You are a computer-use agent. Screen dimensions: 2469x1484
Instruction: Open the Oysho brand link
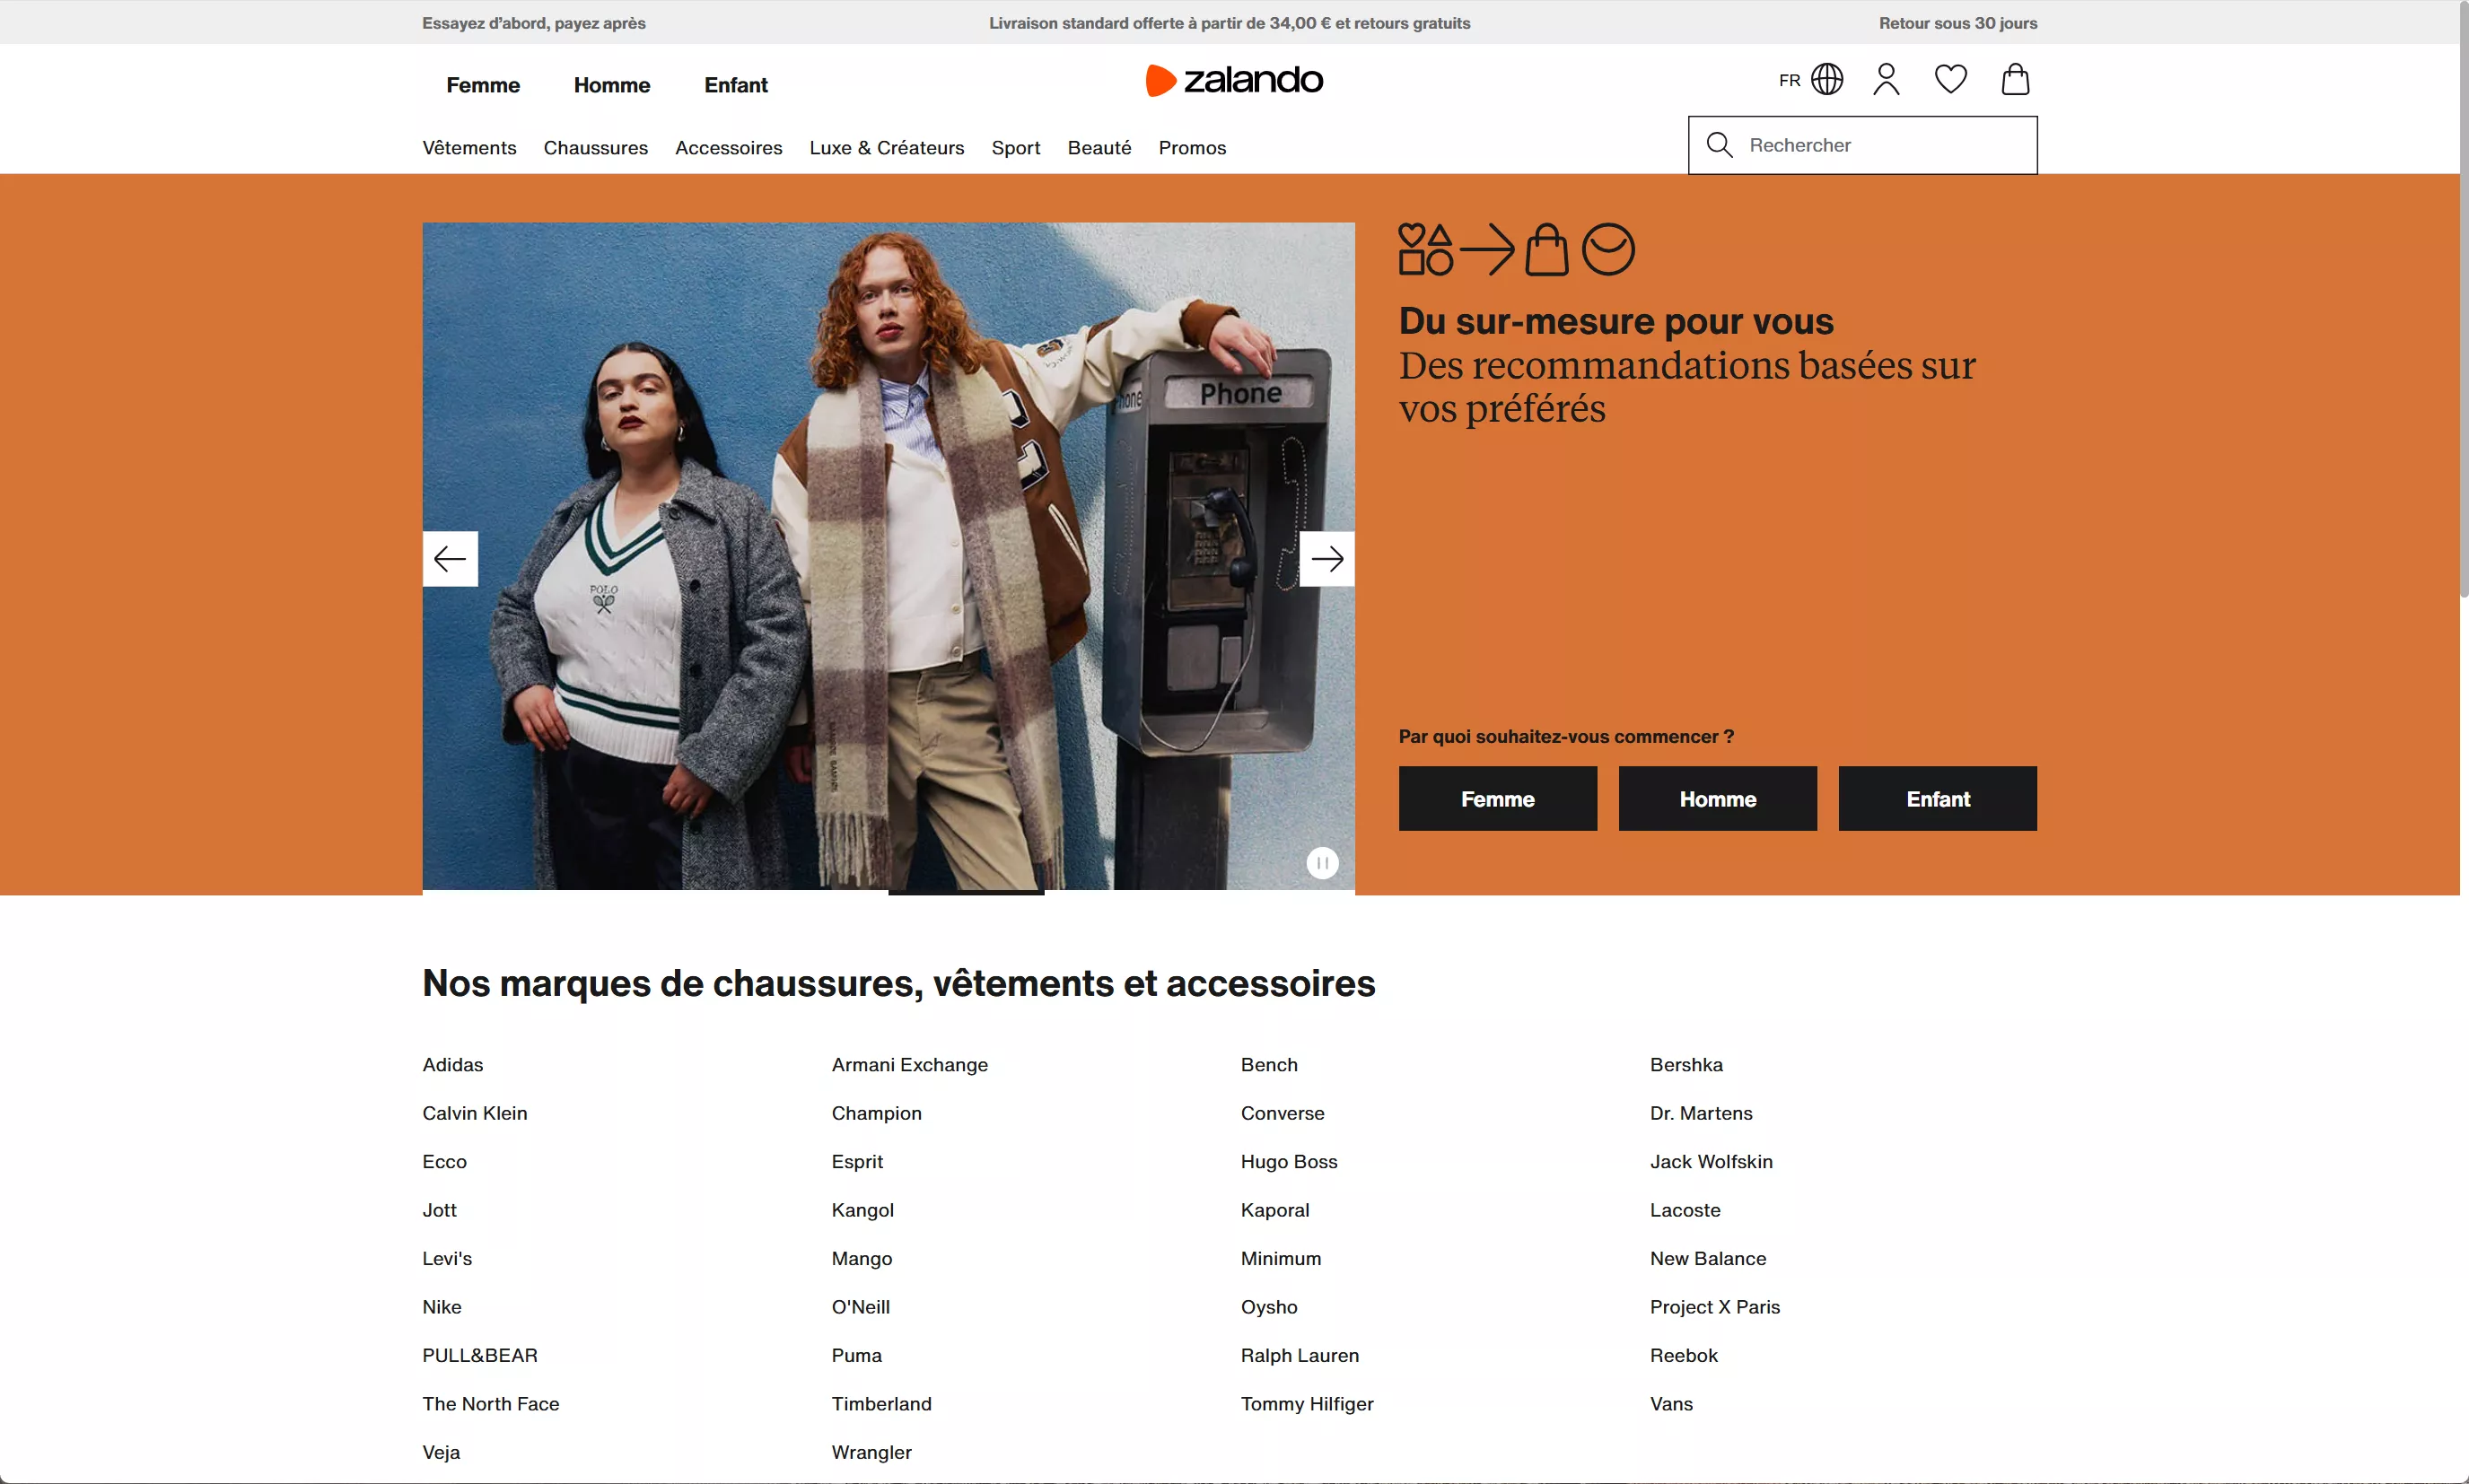1269,1307
